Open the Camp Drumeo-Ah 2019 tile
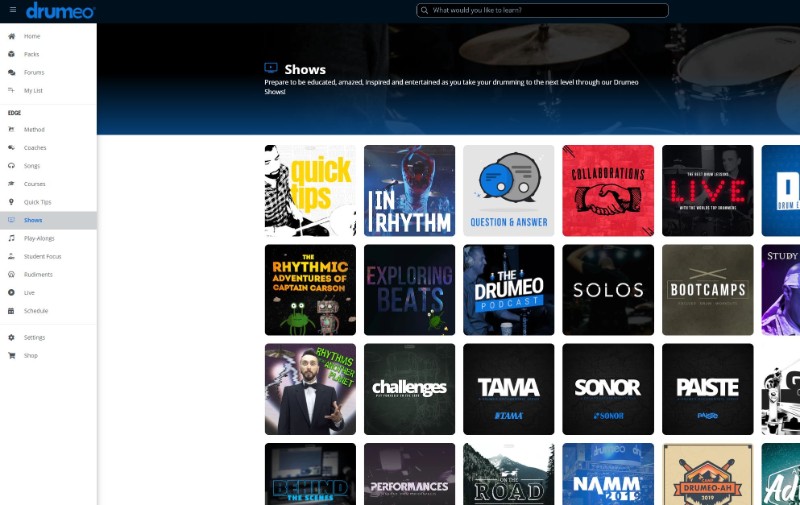This screenshot has width=800, height=505. click(707, 474)
